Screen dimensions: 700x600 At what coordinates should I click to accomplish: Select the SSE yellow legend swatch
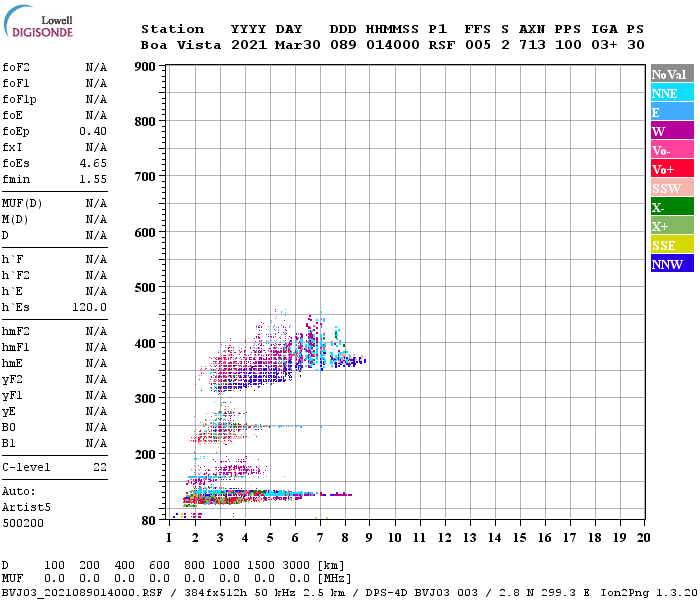coord(672,245)
